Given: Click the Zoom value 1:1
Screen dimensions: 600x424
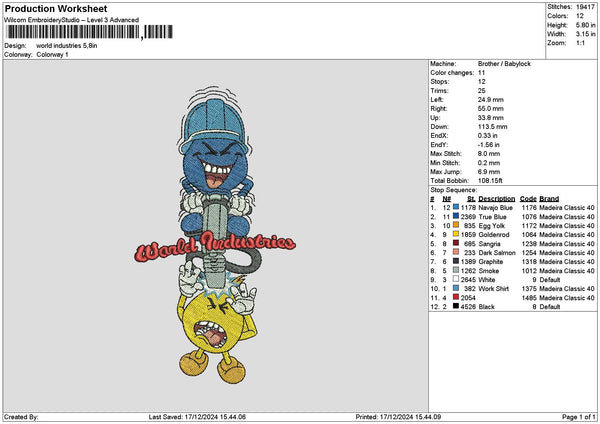Looking at the screenshot, I should click(x=580, y=43).
